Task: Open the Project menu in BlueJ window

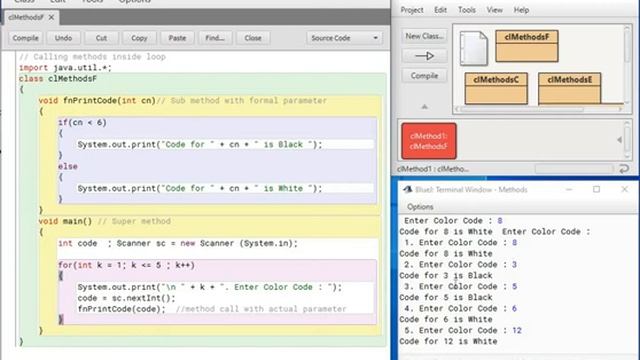Action: point(411,10)
